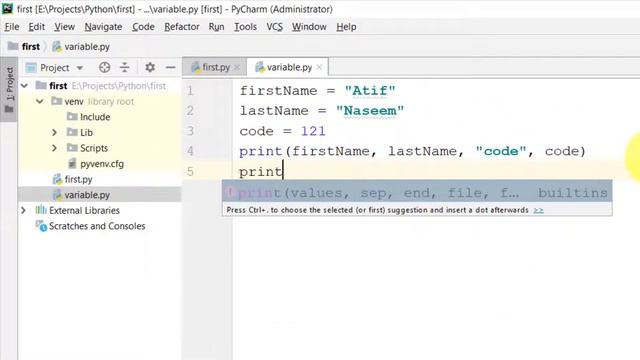Open the Edit menu
Viewport: 640px width, 360px height.
pos(36,27)
